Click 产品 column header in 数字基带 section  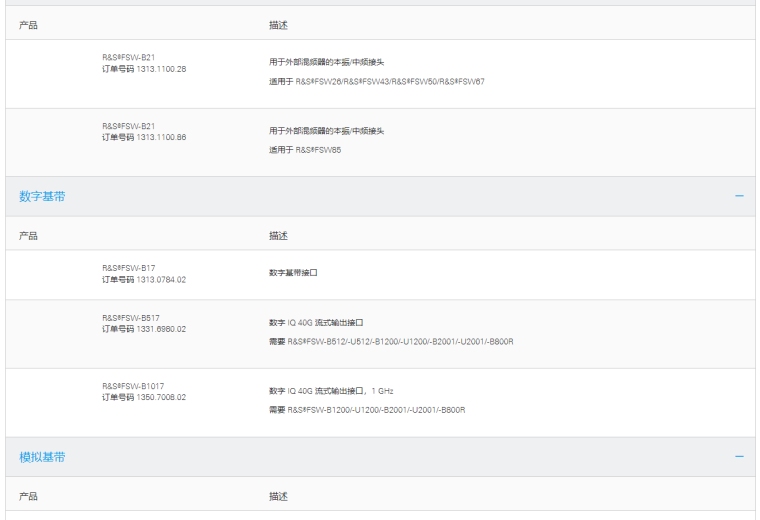point(29,236)
